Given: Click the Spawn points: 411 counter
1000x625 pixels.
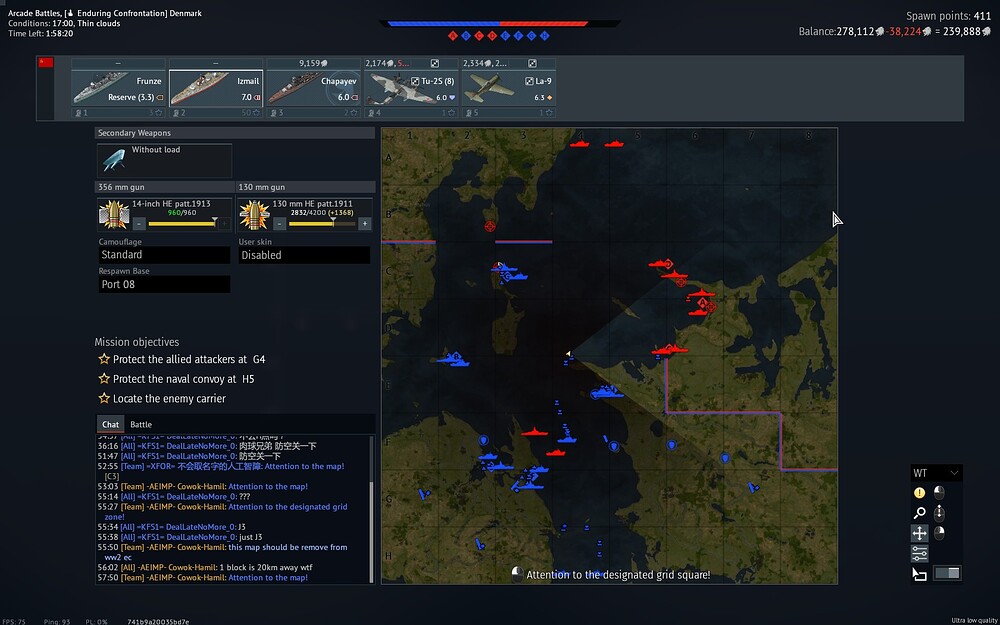Looking at the screenshot, I should click(948, 16).
